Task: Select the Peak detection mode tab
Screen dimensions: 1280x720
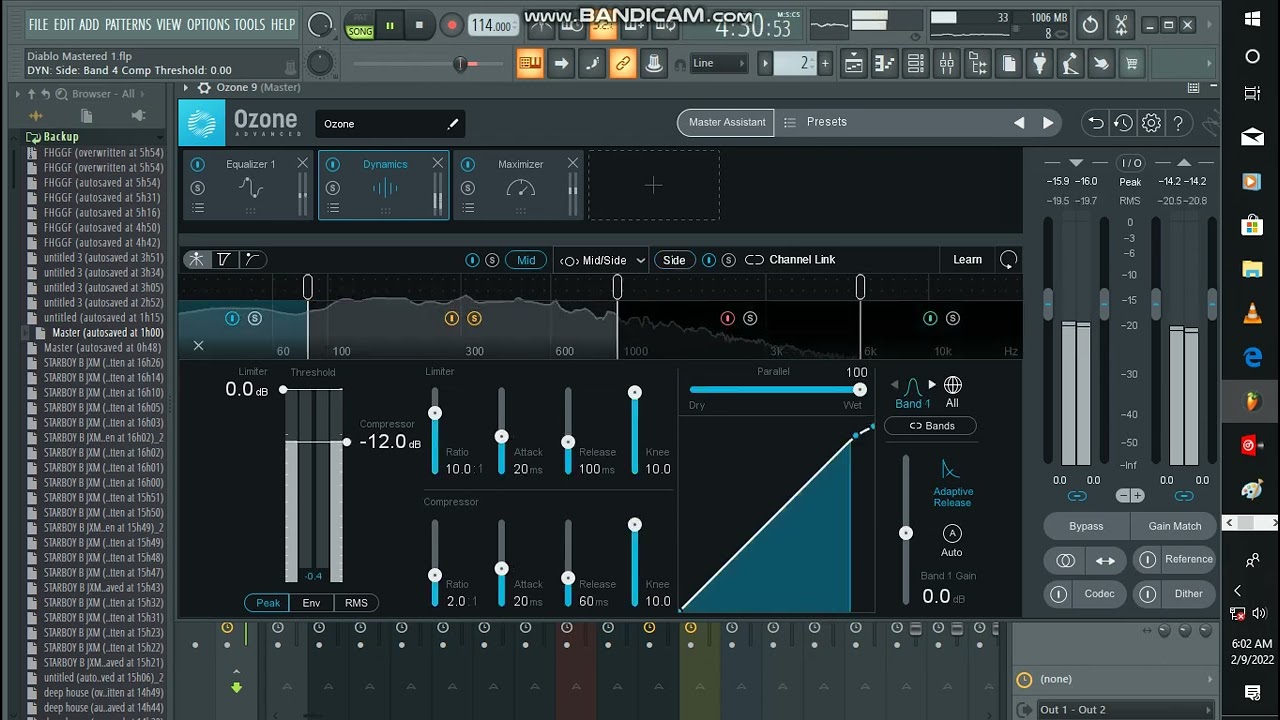Action: click(x=268, y=603)
